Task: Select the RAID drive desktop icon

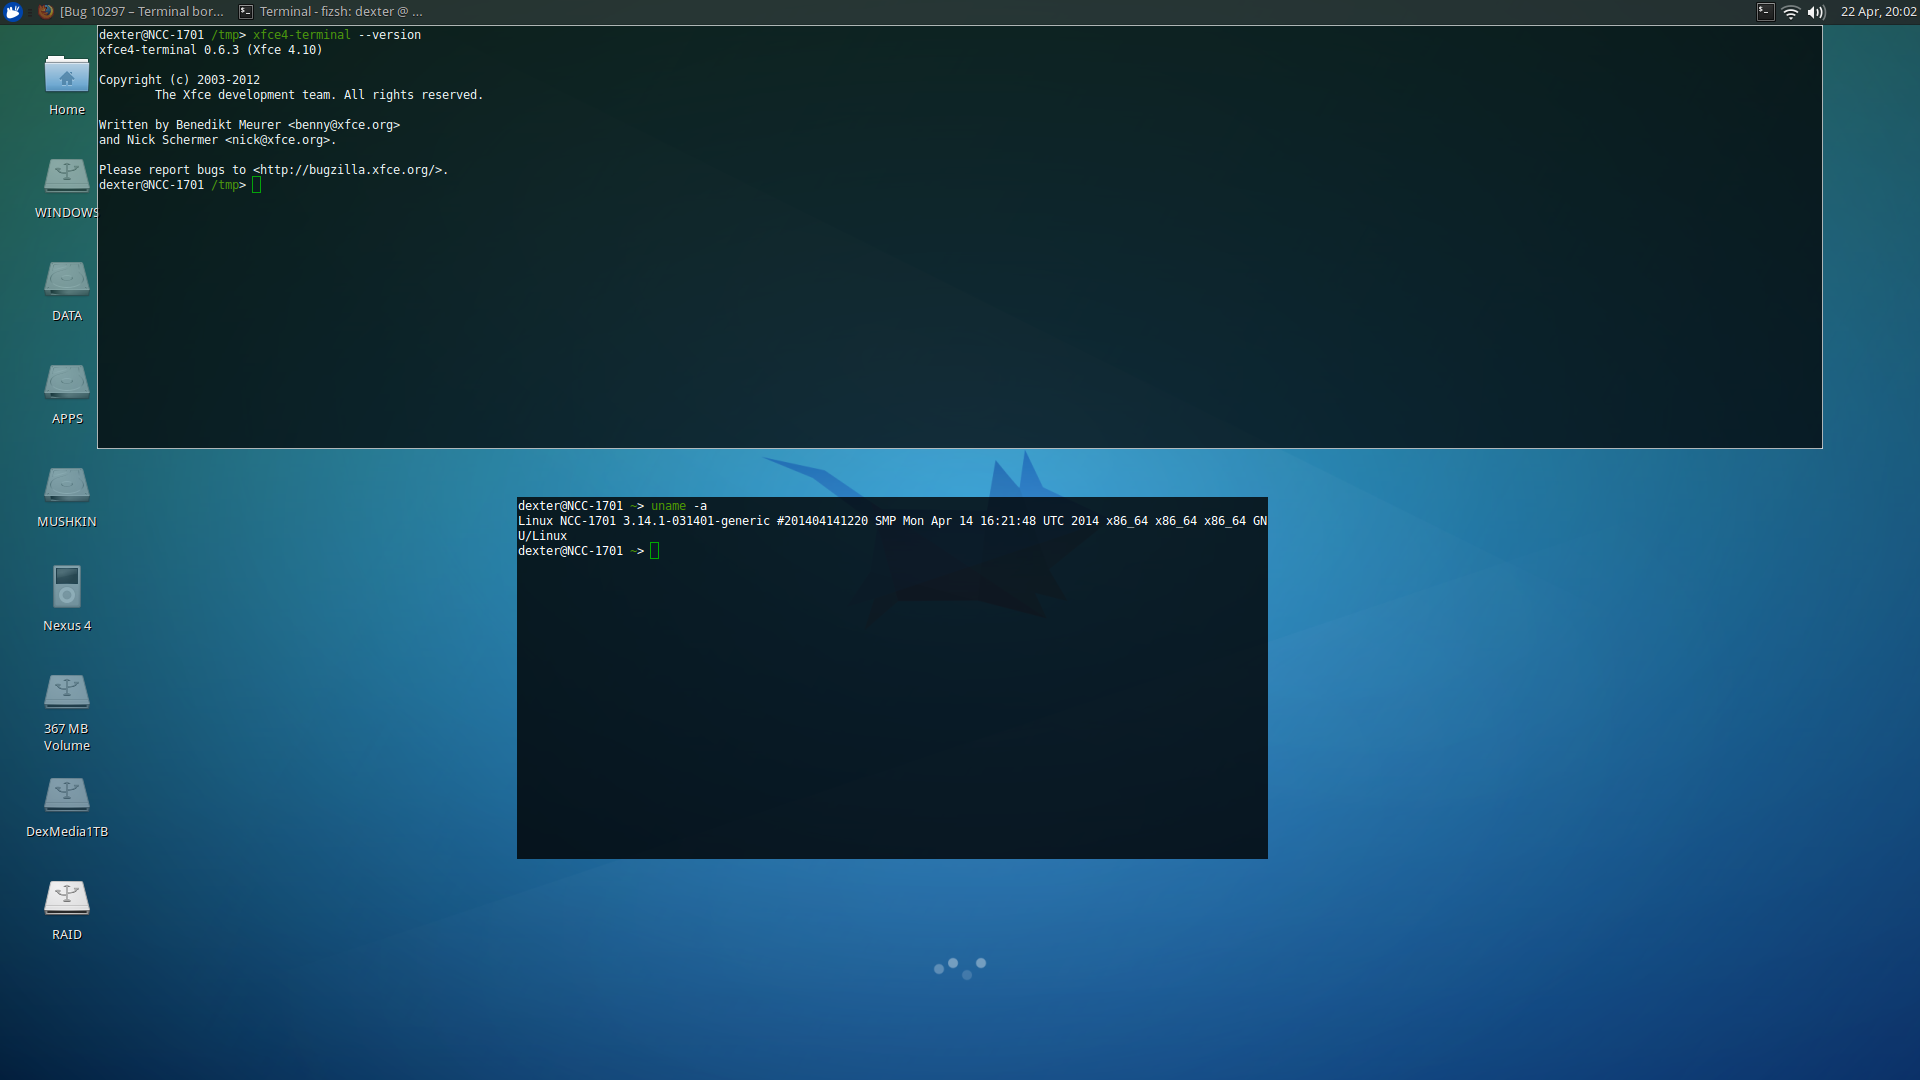Action: [x=67, y=899]
